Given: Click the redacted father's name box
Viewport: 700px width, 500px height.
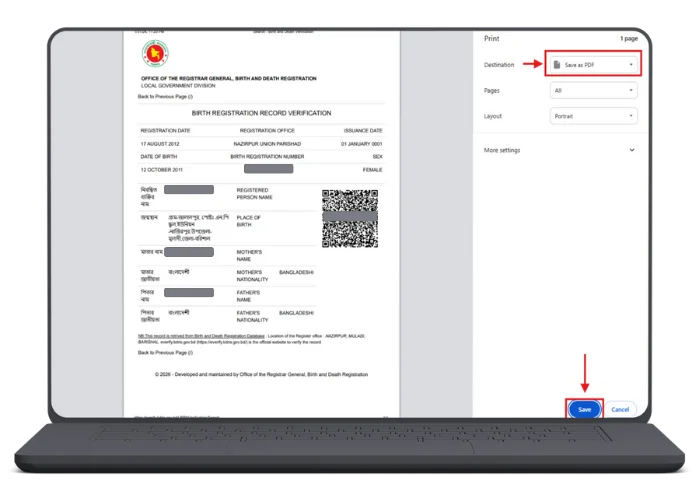Looking at the screenshot, I should [189, 293].
